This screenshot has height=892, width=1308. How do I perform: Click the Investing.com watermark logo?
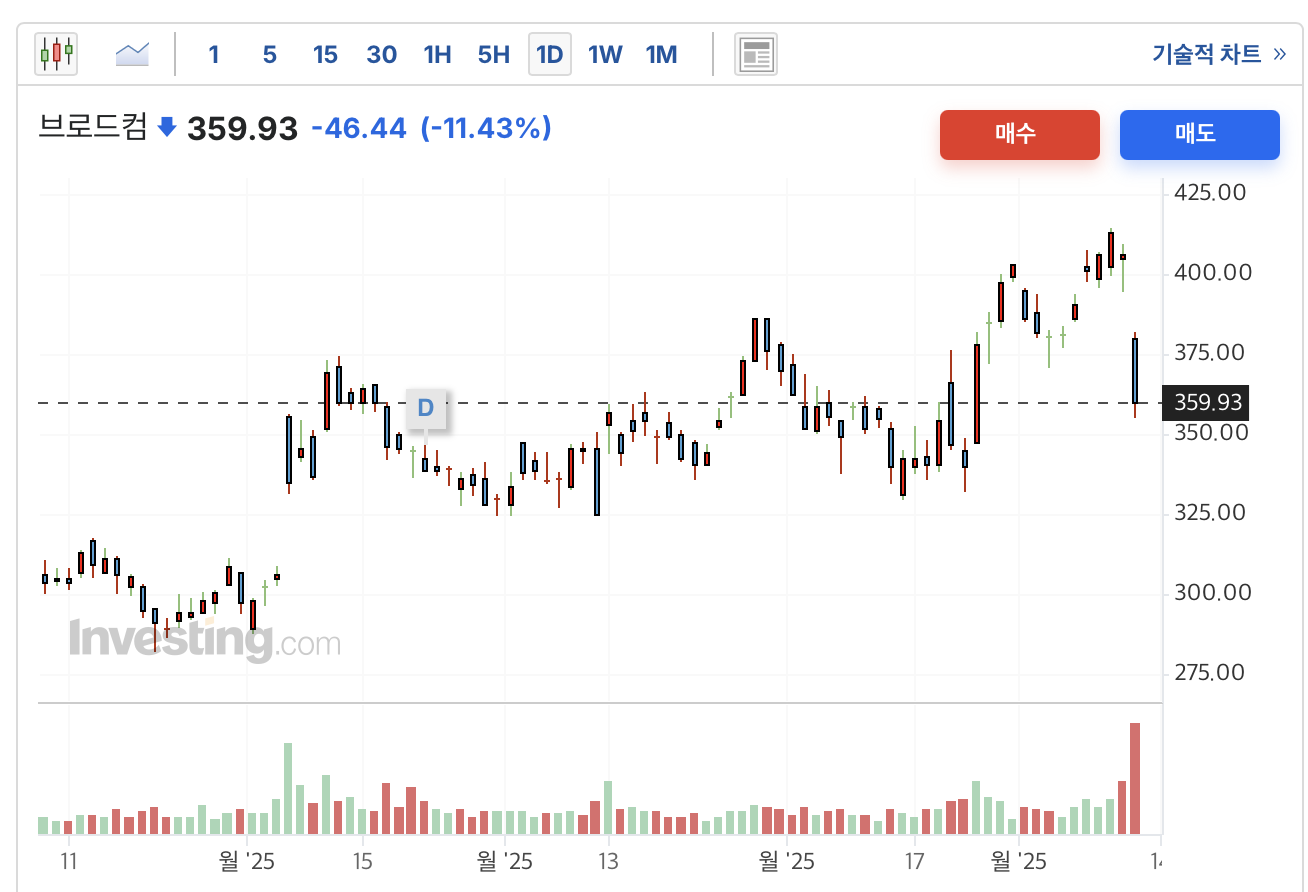205,640
